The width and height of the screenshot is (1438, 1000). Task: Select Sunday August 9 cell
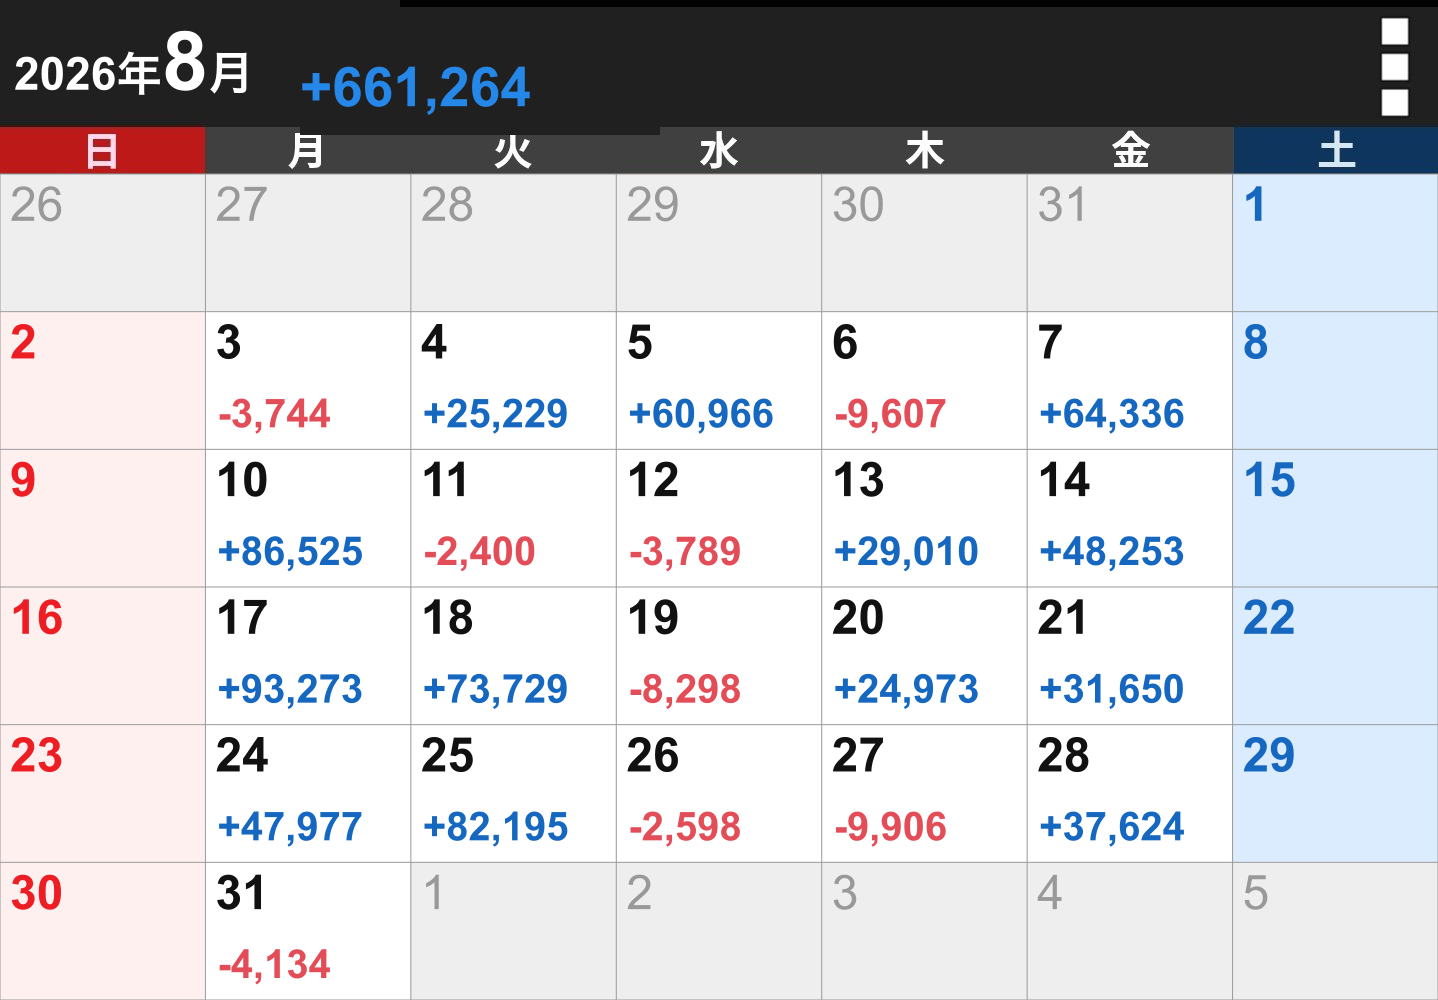[x=102, y=518]
